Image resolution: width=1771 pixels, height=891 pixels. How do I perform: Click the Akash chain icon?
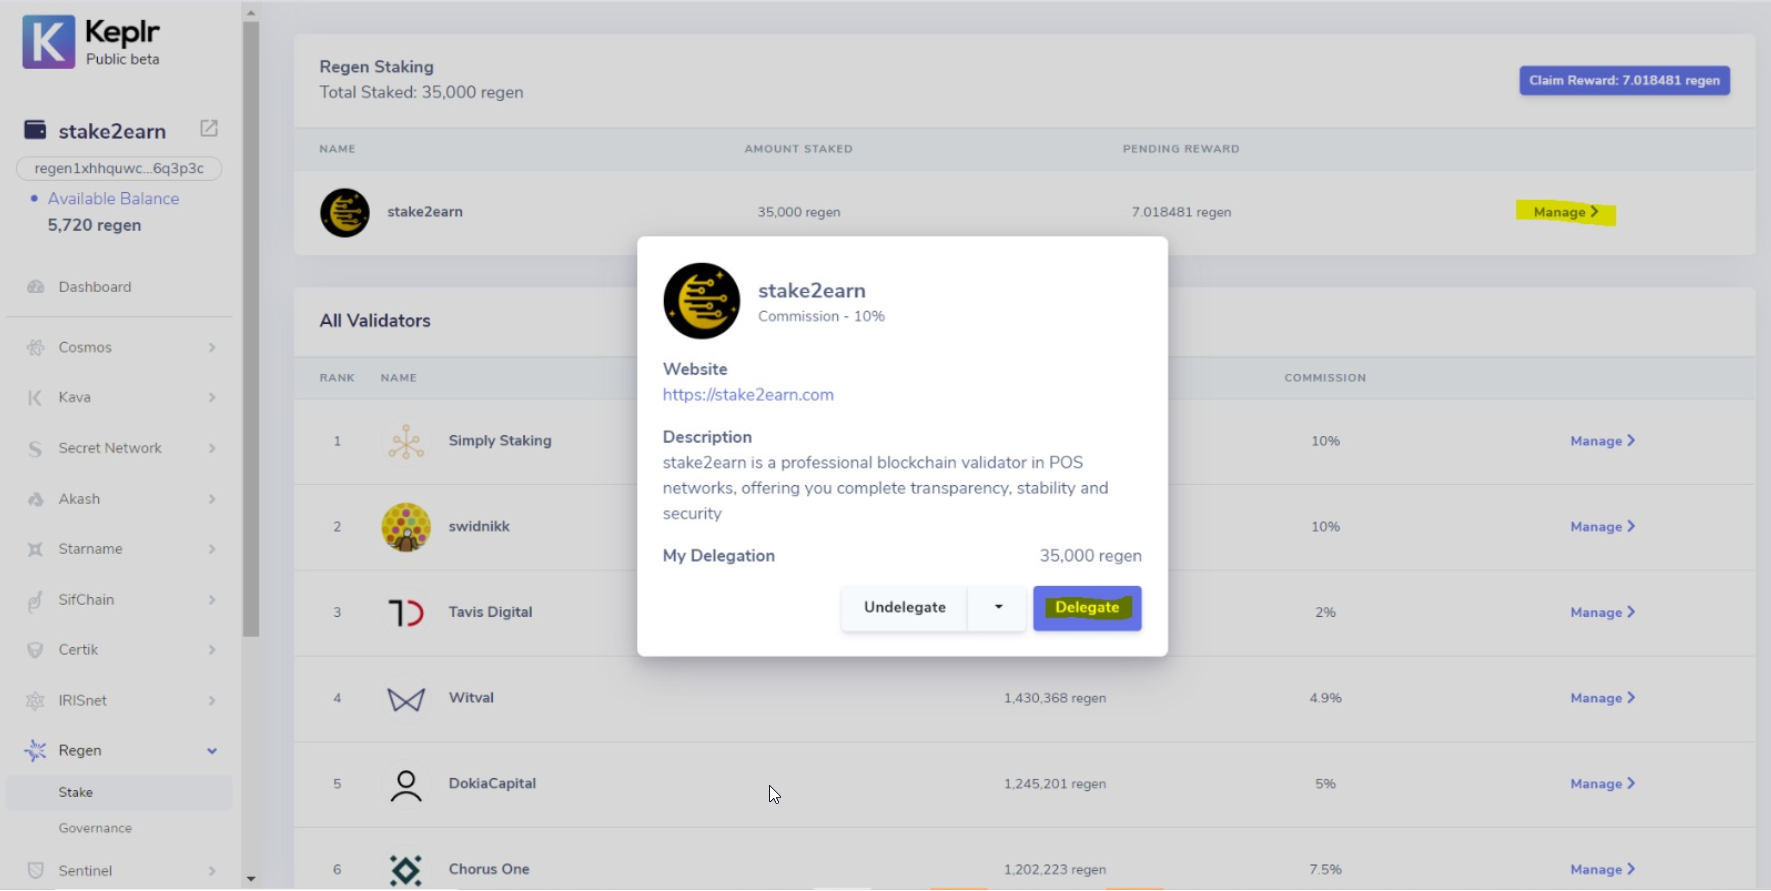click(36, 499)
